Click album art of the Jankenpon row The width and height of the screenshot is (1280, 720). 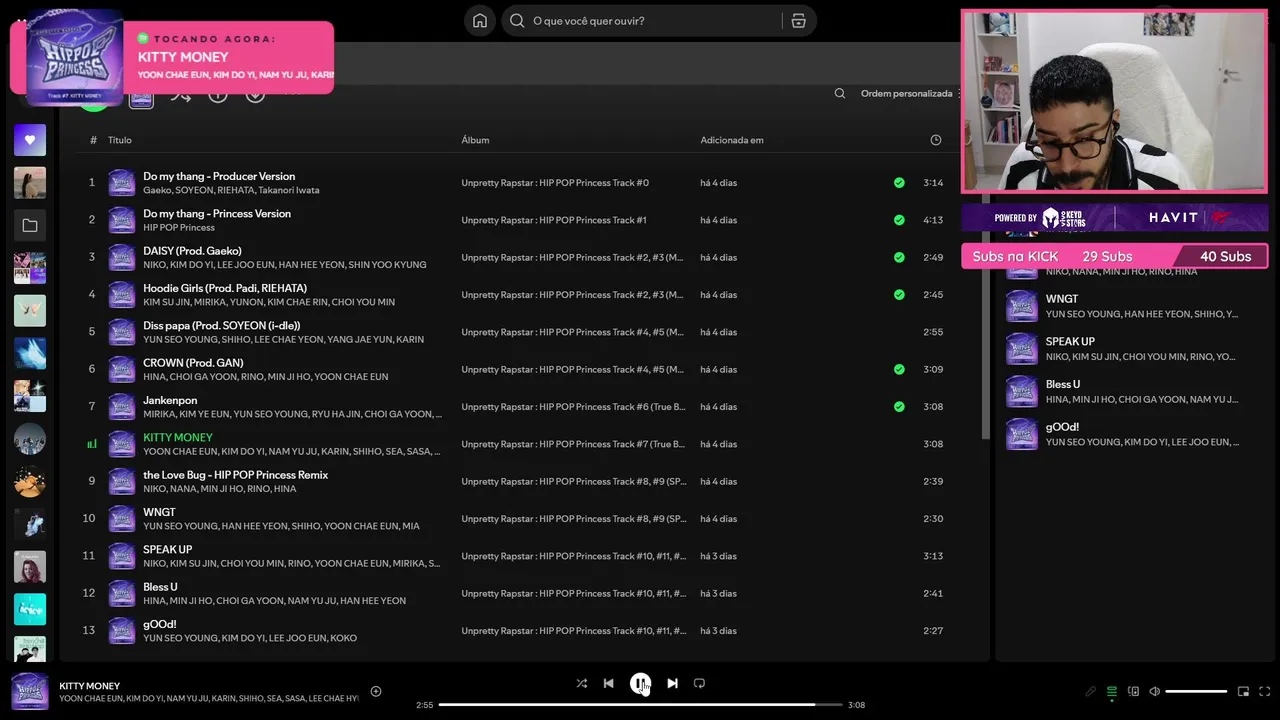(x=122, y=406)
